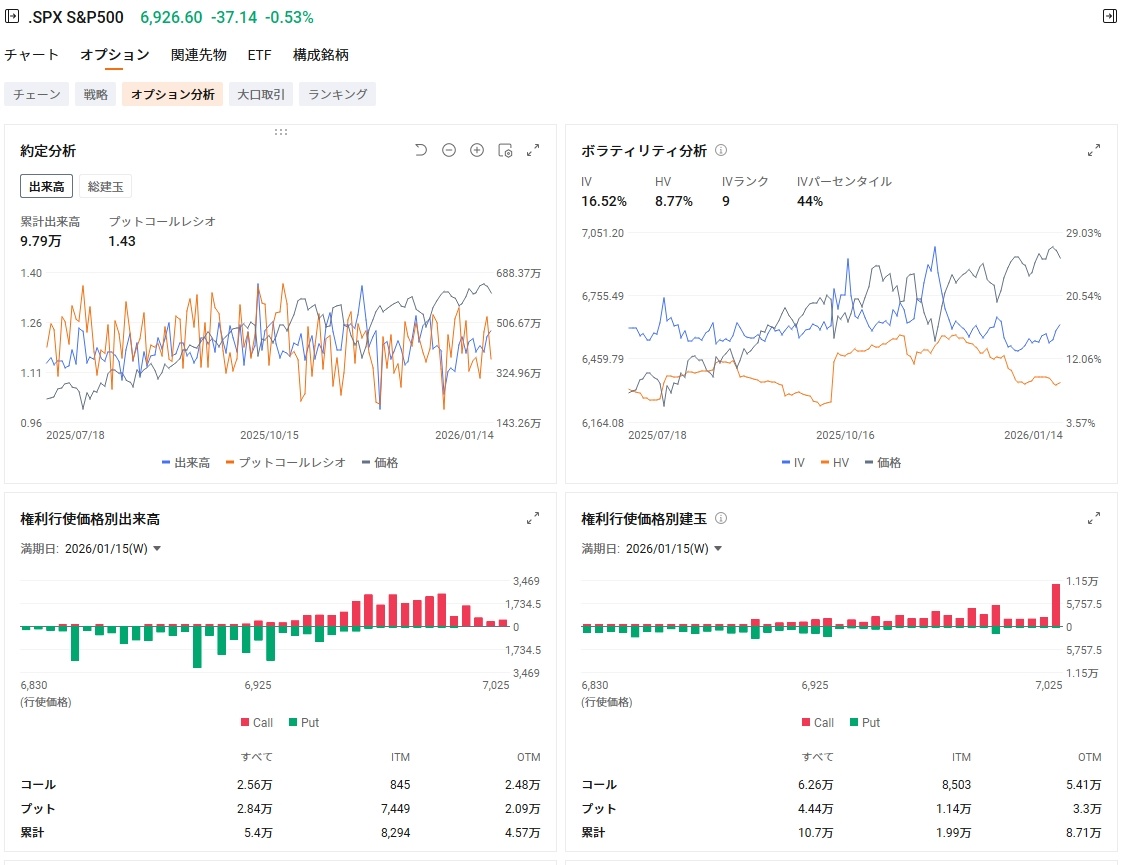Open the 関連先物 tab
This screenshot has width=1121, height=865.
199,55
